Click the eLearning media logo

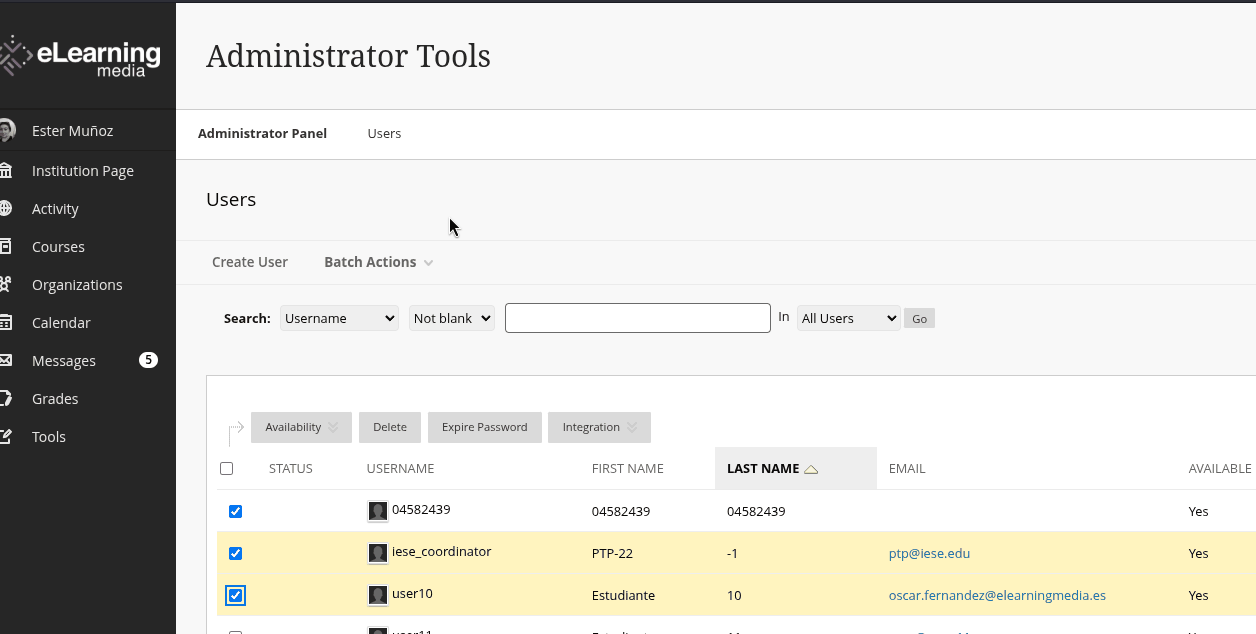[x=80, y=56]
